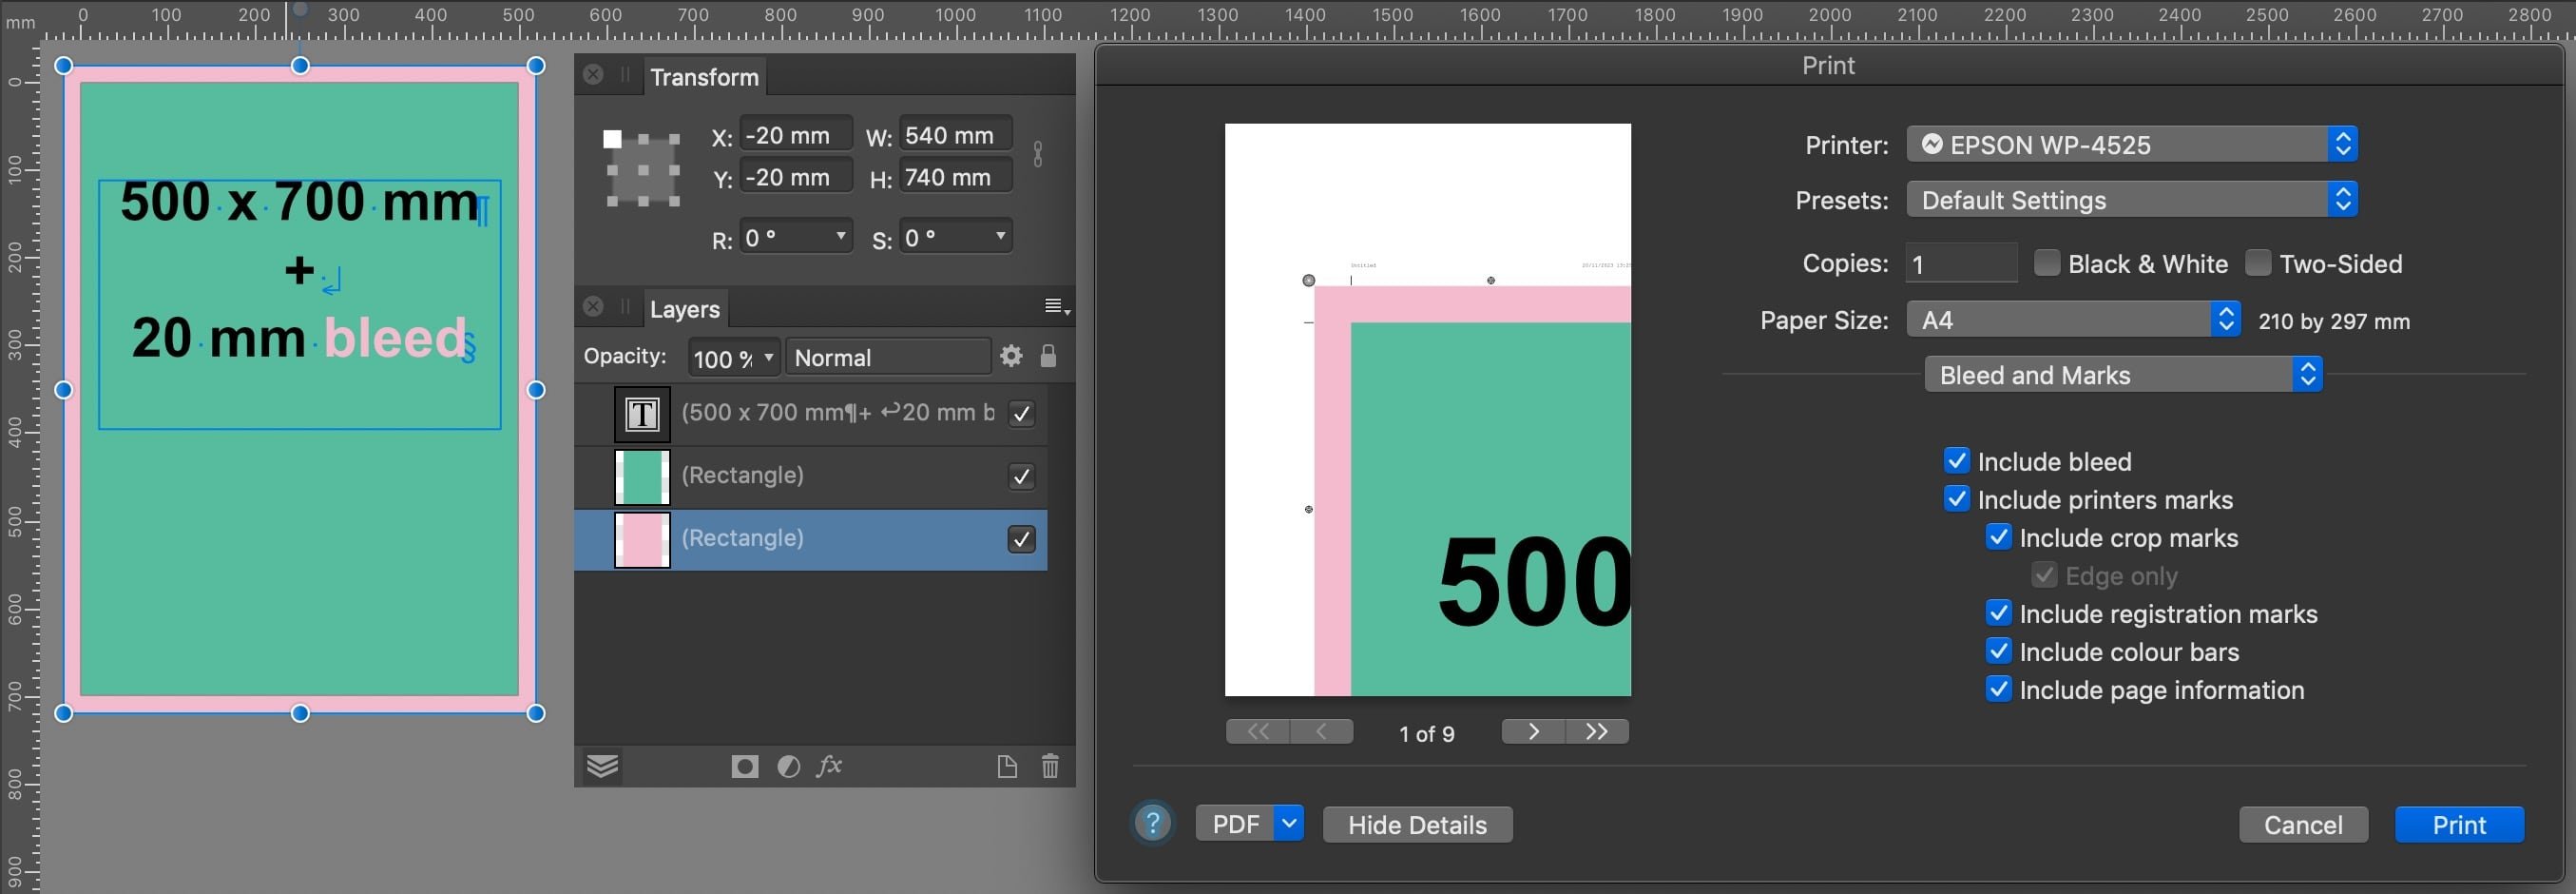2576x894 pixels.
Task: Select the text layer row in Layers
Action: pos(811,414)
